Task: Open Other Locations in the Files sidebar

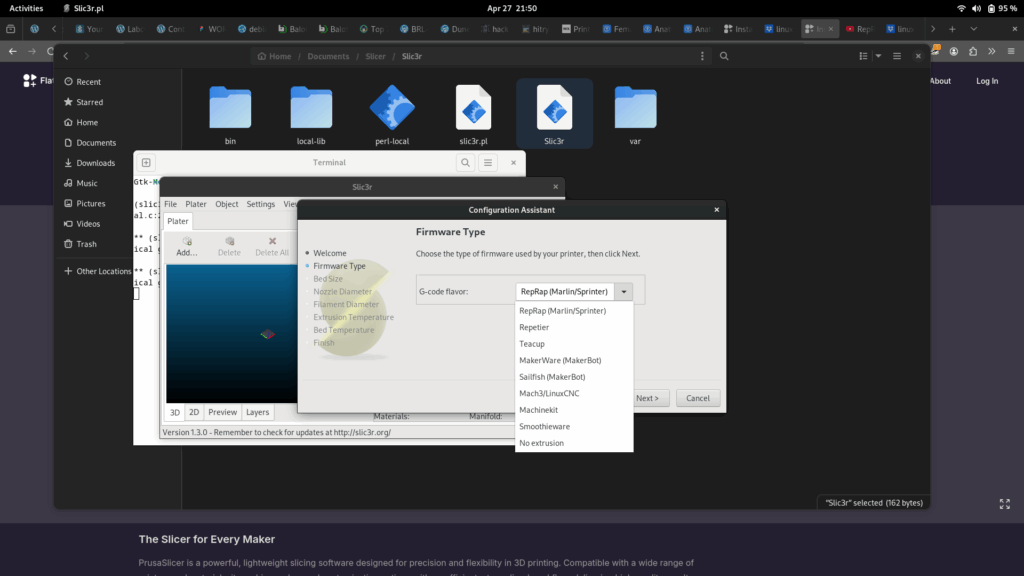Action: coord(98,271)
